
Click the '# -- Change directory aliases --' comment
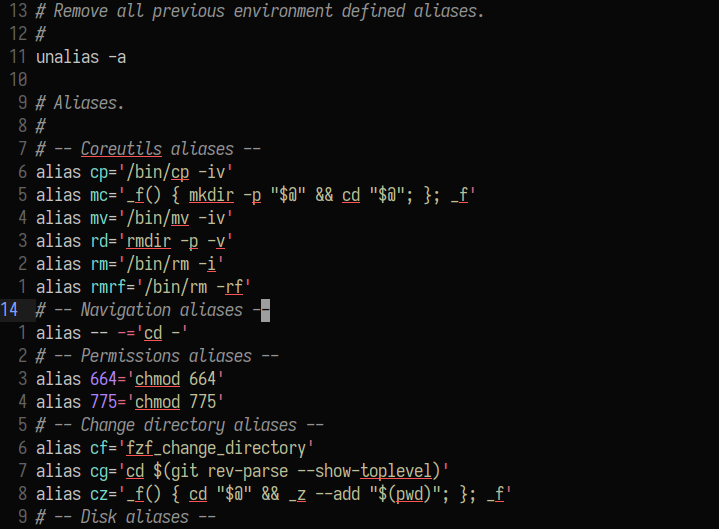tap(180, 425)
